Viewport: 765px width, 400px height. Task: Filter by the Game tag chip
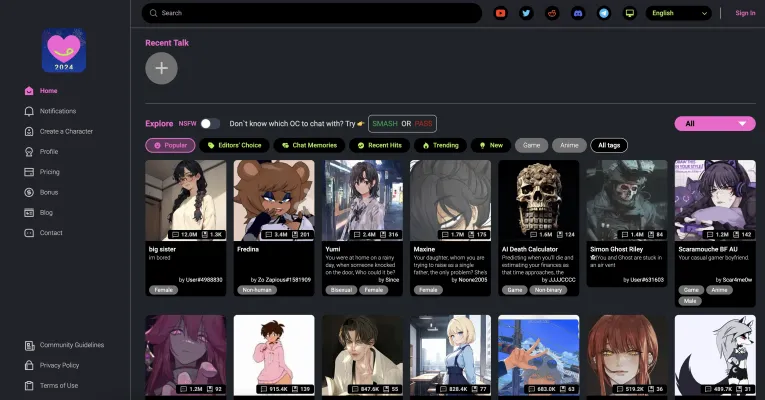point(531,145)
